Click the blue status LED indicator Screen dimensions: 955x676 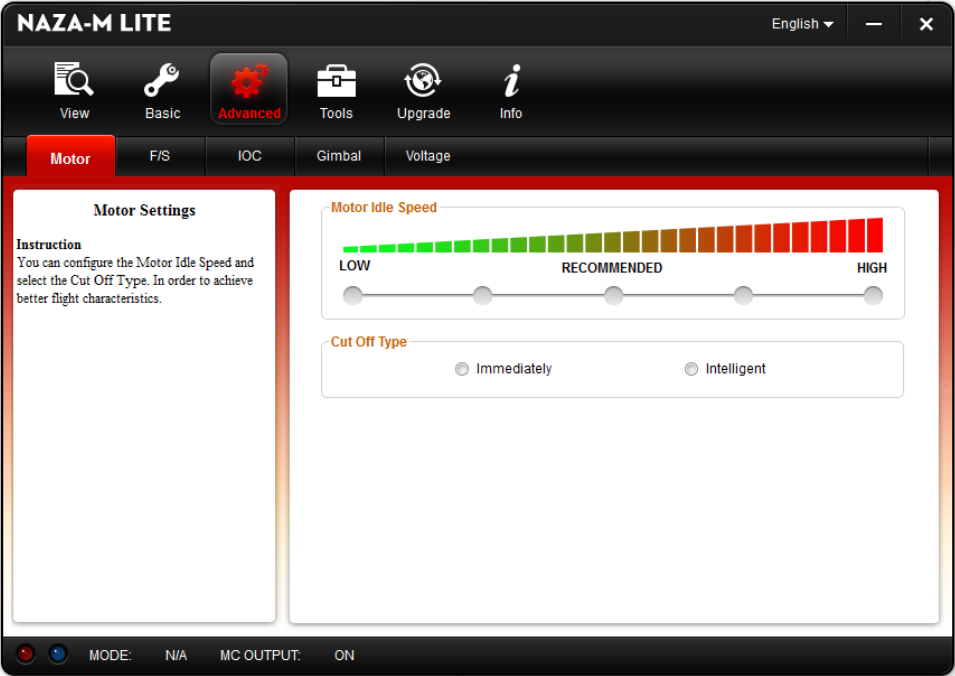pos(58,654)
